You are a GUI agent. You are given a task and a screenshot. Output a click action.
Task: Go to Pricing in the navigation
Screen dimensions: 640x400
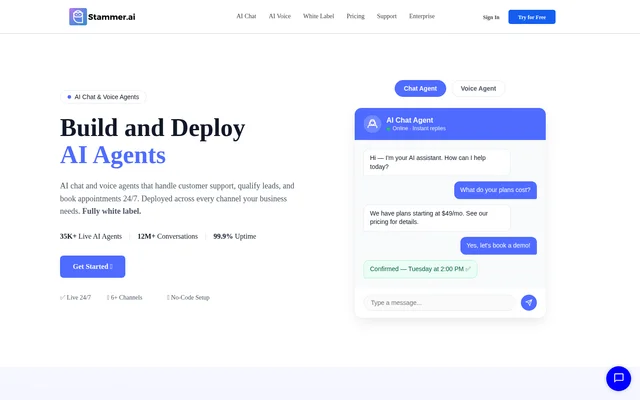pos(356,16)
